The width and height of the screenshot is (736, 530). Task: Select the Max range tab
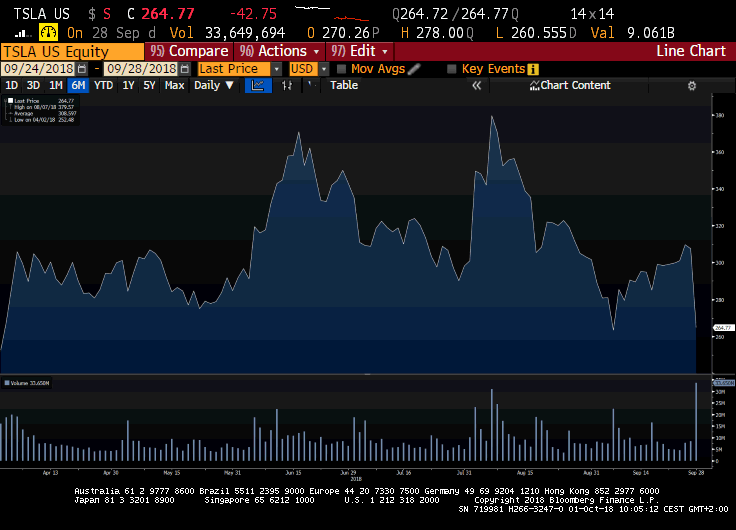click(174, 85)
